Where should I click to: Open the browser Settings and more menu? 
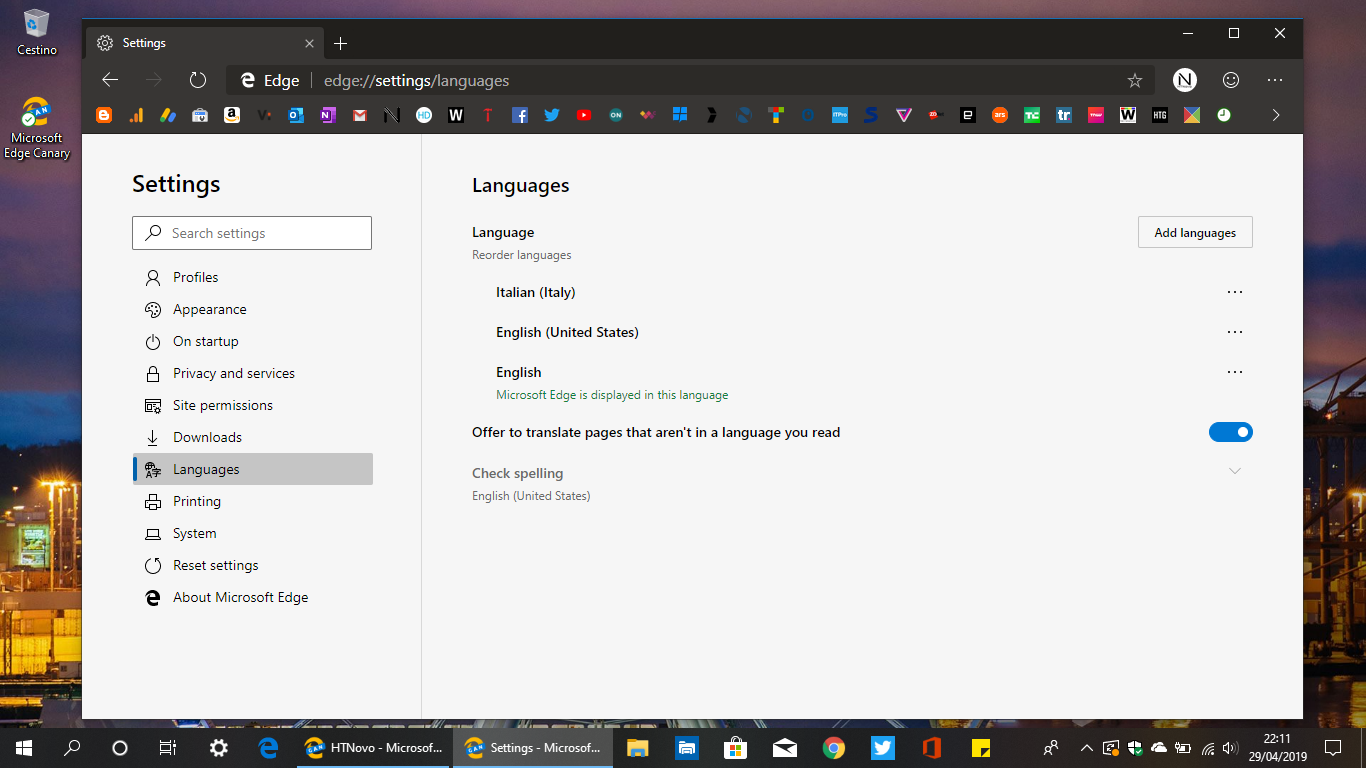pos(1275,80)
